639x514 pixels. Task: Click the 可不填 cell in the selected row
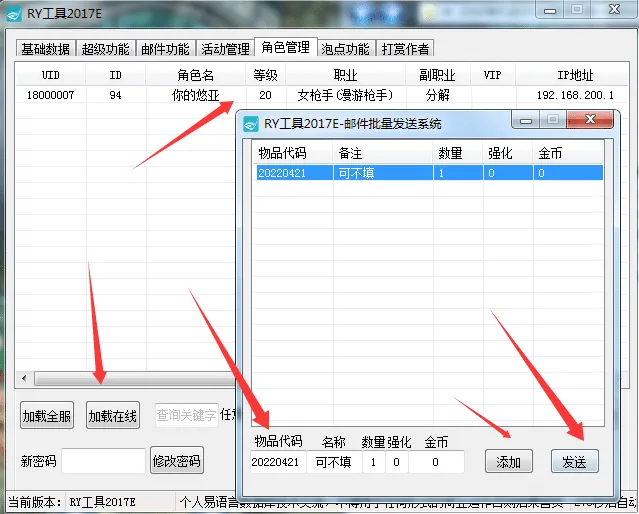(383, 173)
